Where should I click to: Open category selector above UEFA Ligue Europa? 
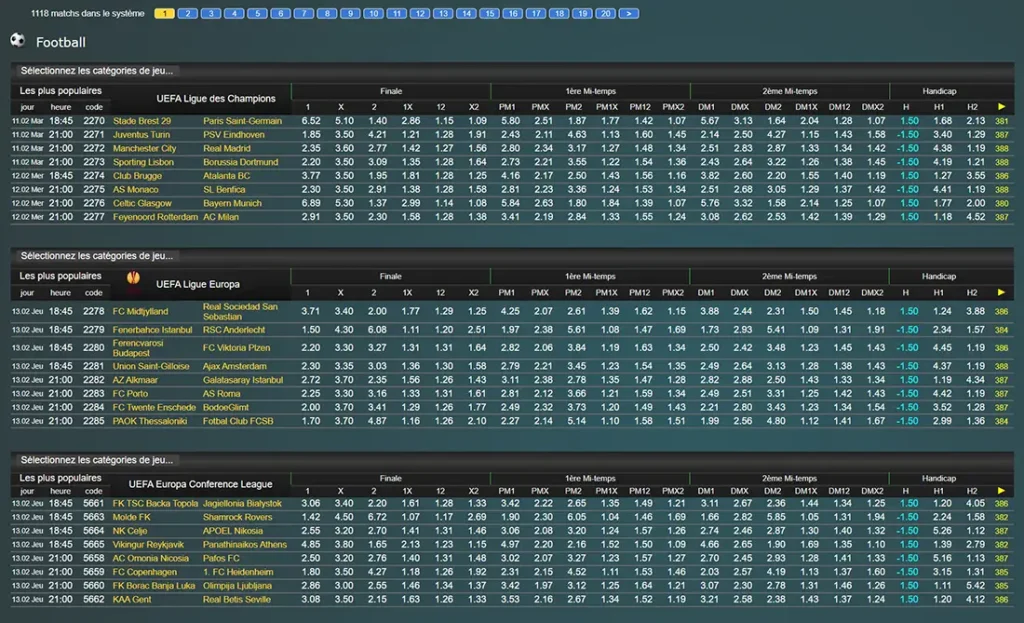(x=97, y=256)
